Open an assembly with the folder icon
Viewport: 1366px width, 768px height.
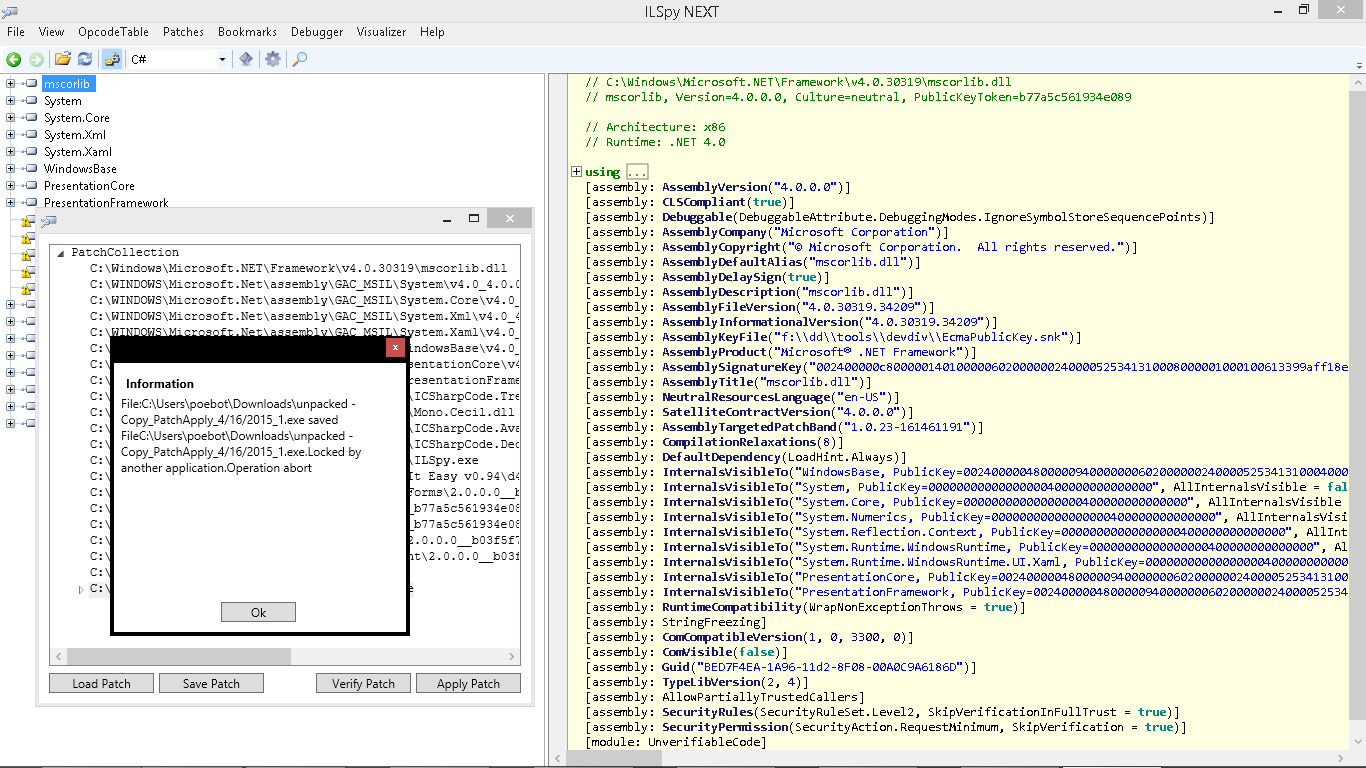point(63,60)
